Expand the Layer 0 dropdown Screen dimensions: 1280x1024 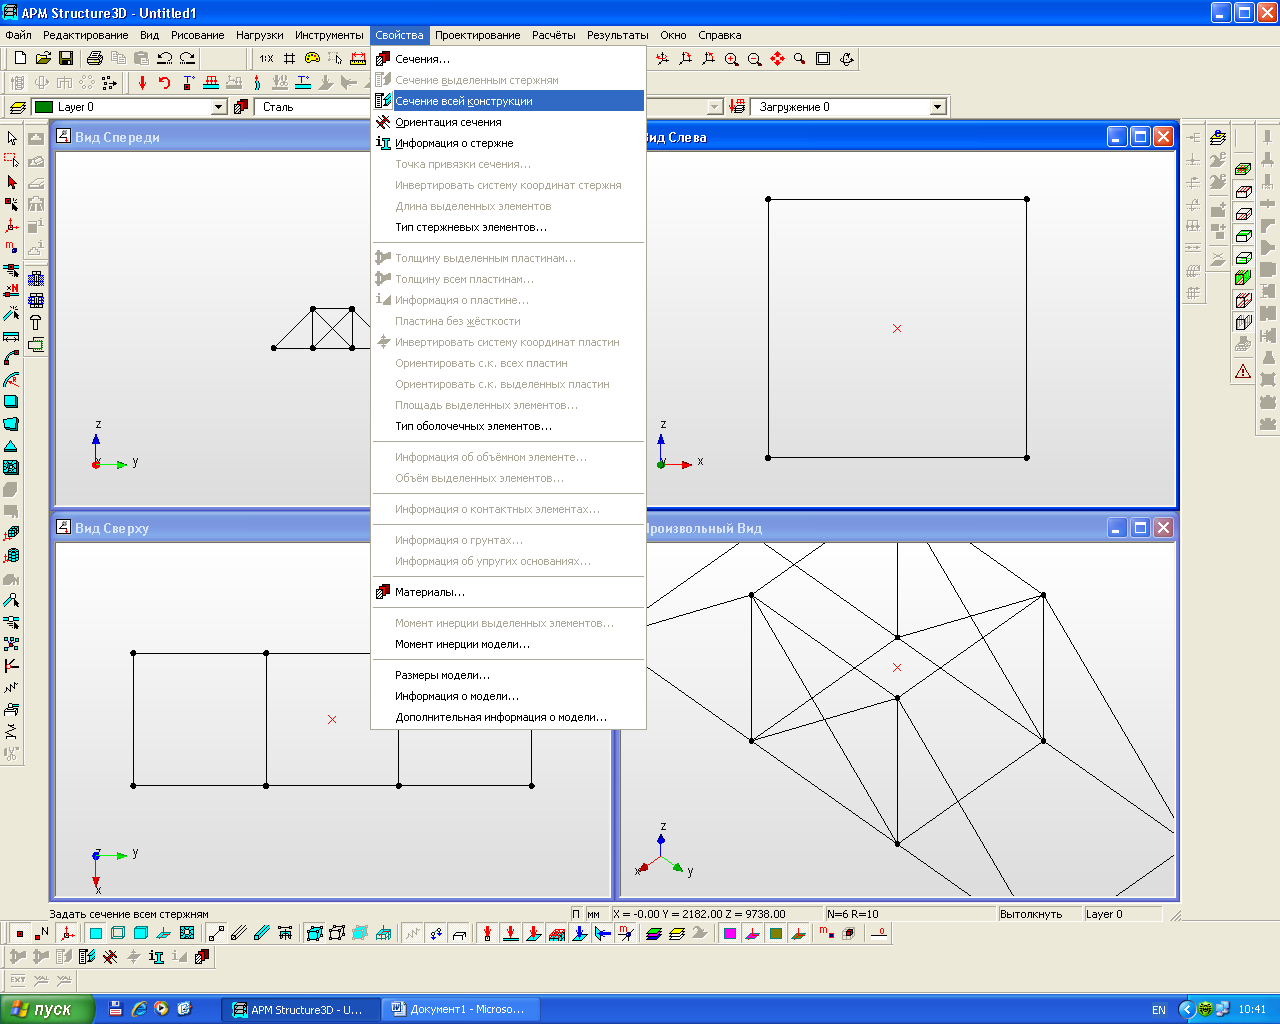pyautogui.click(x=220, y=107)
